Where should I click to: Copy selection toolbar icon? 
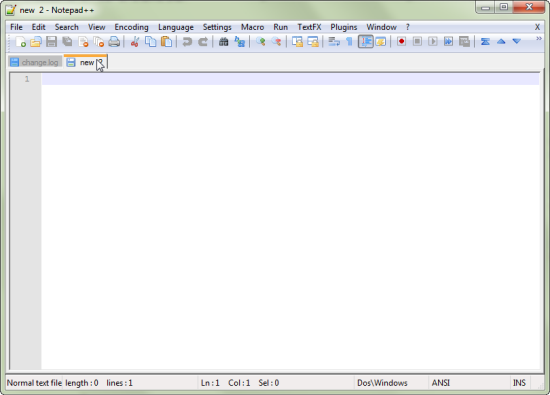(x=150, y=42)
